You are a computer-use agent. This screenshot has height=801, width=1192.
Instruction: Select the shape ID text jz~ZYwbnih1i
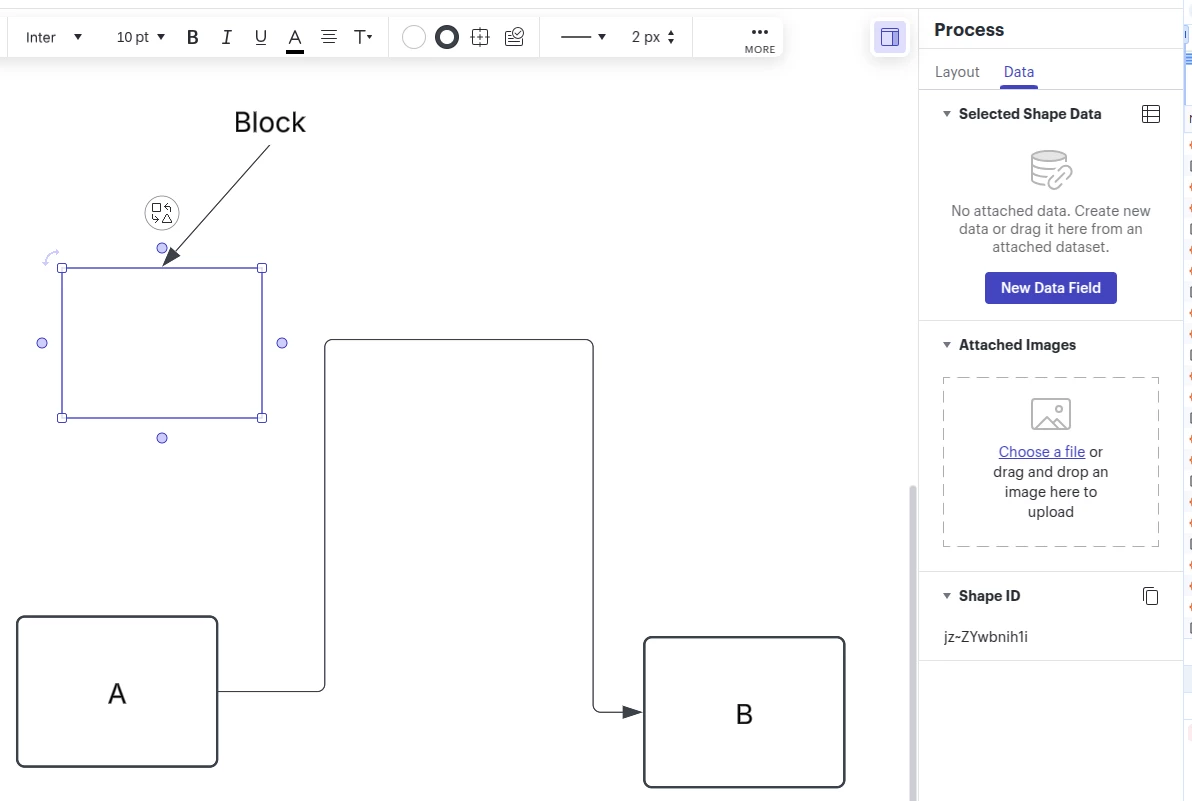click(986, 637)
